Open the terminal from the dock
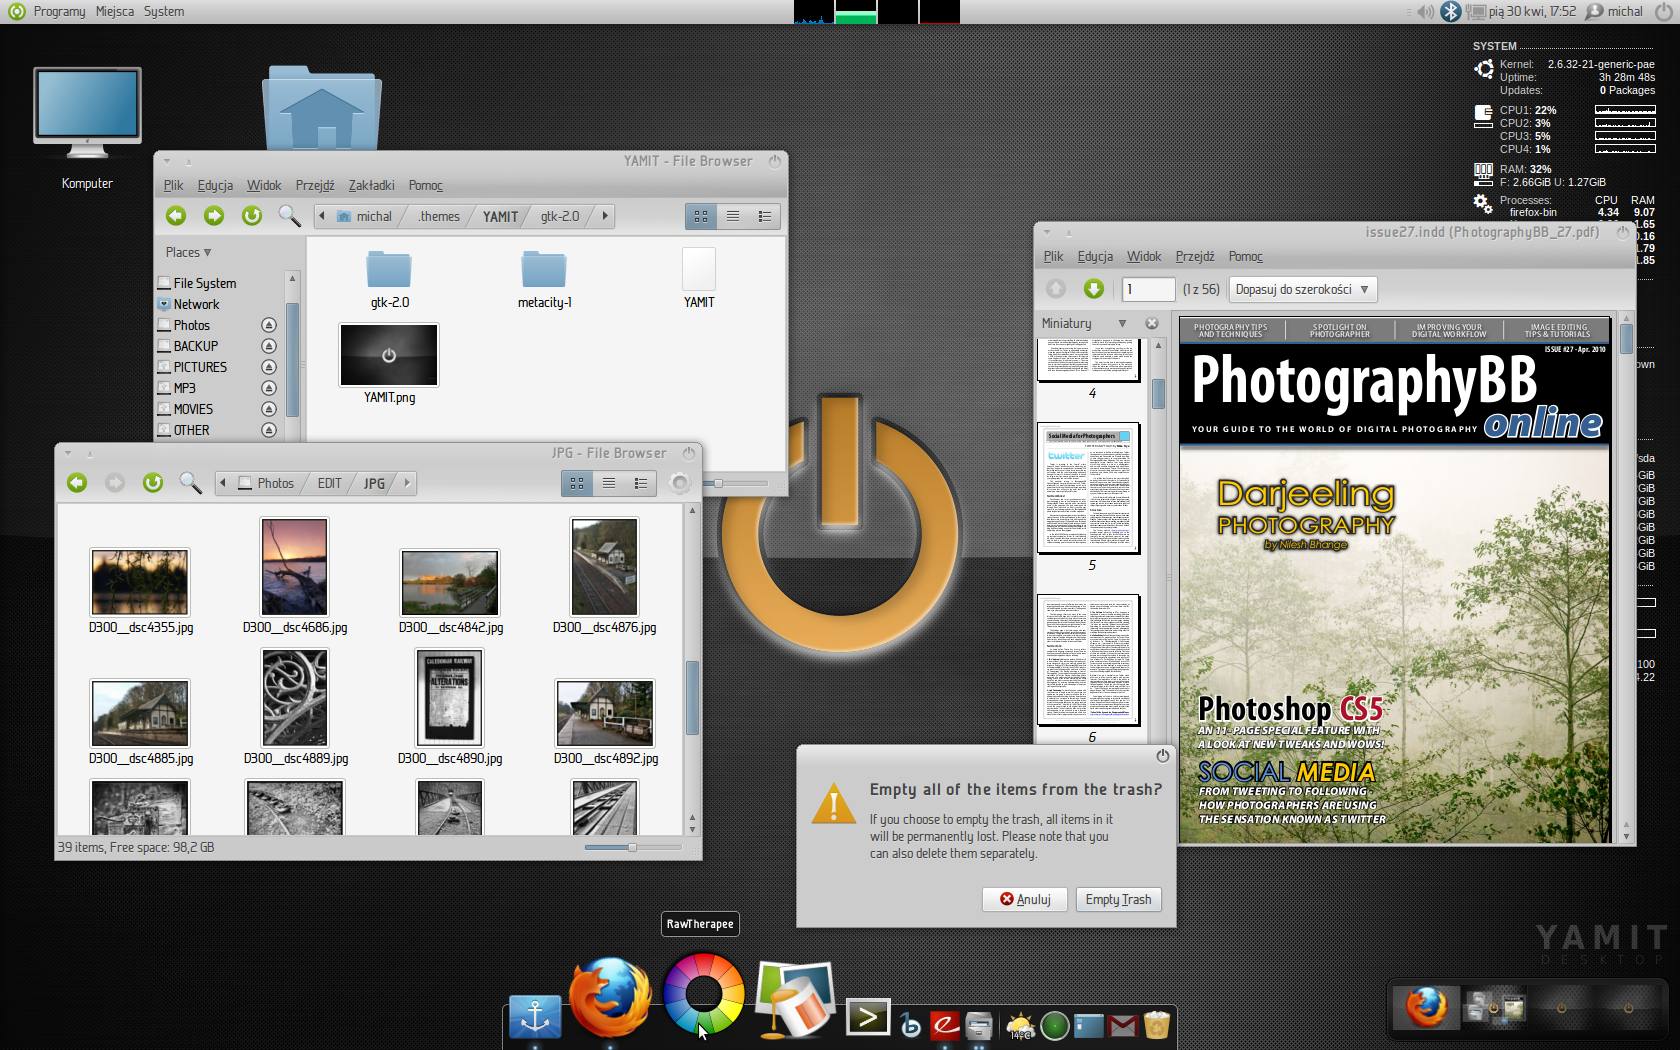 click(x=867, y=1018)
